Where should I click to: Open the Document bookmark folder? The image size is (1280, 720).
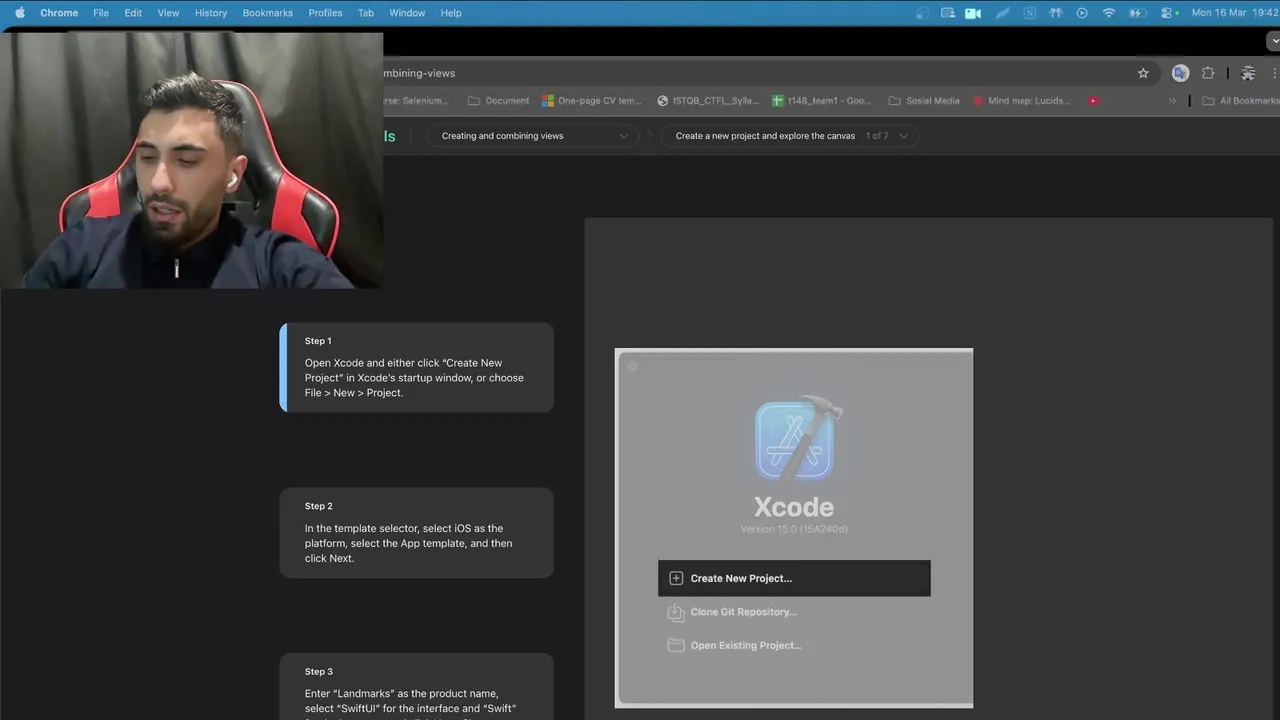[499, 100]
